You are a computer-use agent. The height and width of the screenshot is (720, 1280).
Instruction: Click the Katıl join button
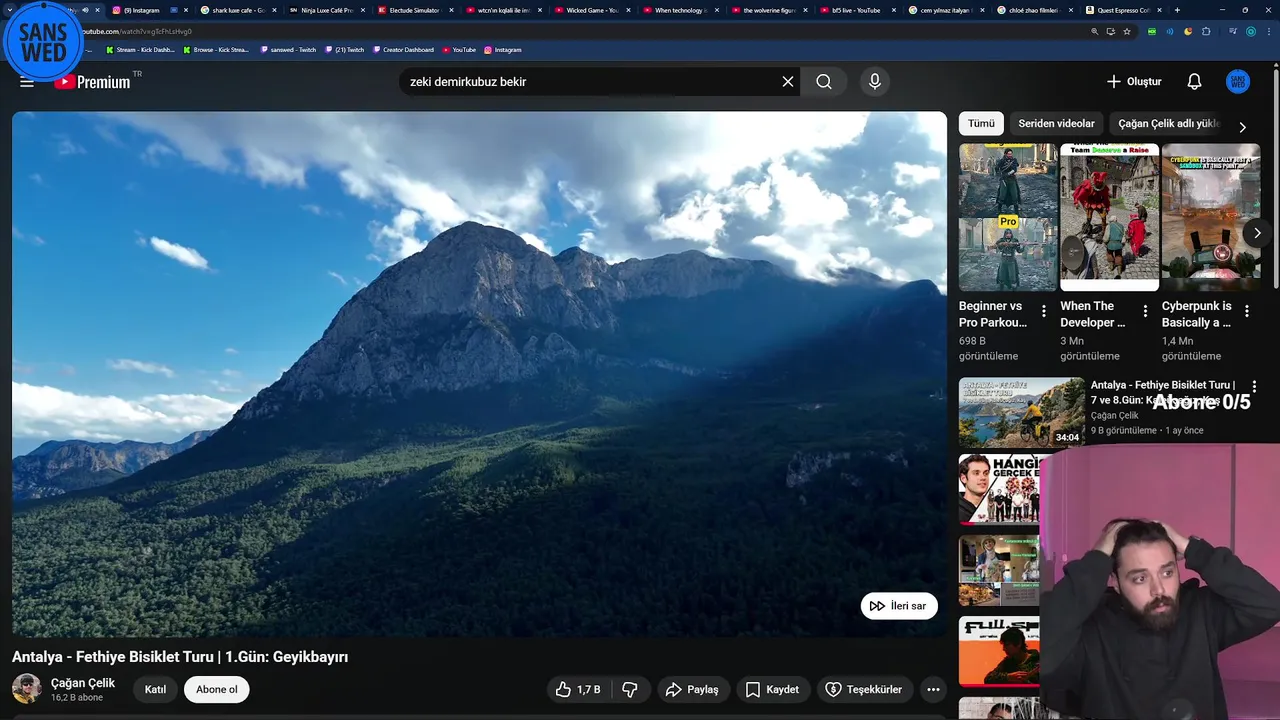[155, 689]
